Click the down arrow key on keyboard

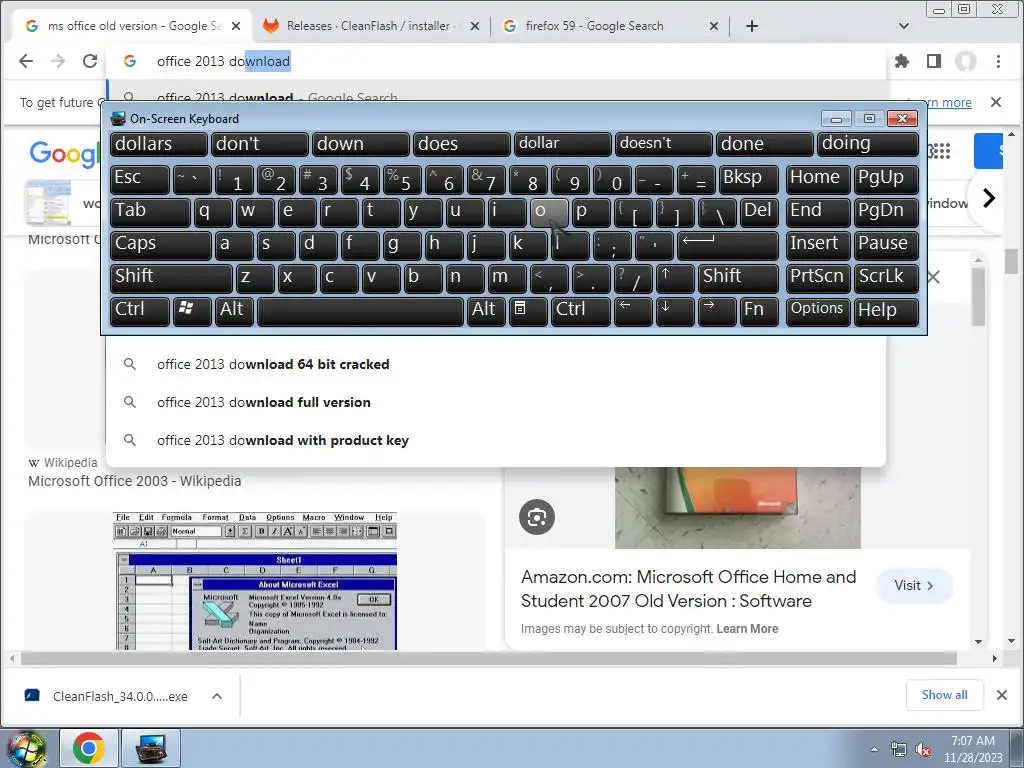[x=675, y=311]
